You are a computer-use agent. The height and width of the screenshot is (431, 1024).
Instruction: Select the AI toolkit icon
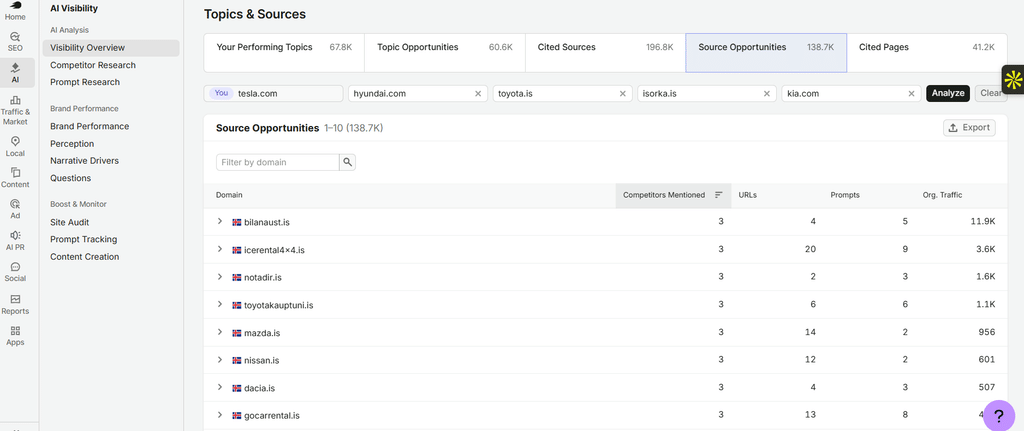click(15, 73)
